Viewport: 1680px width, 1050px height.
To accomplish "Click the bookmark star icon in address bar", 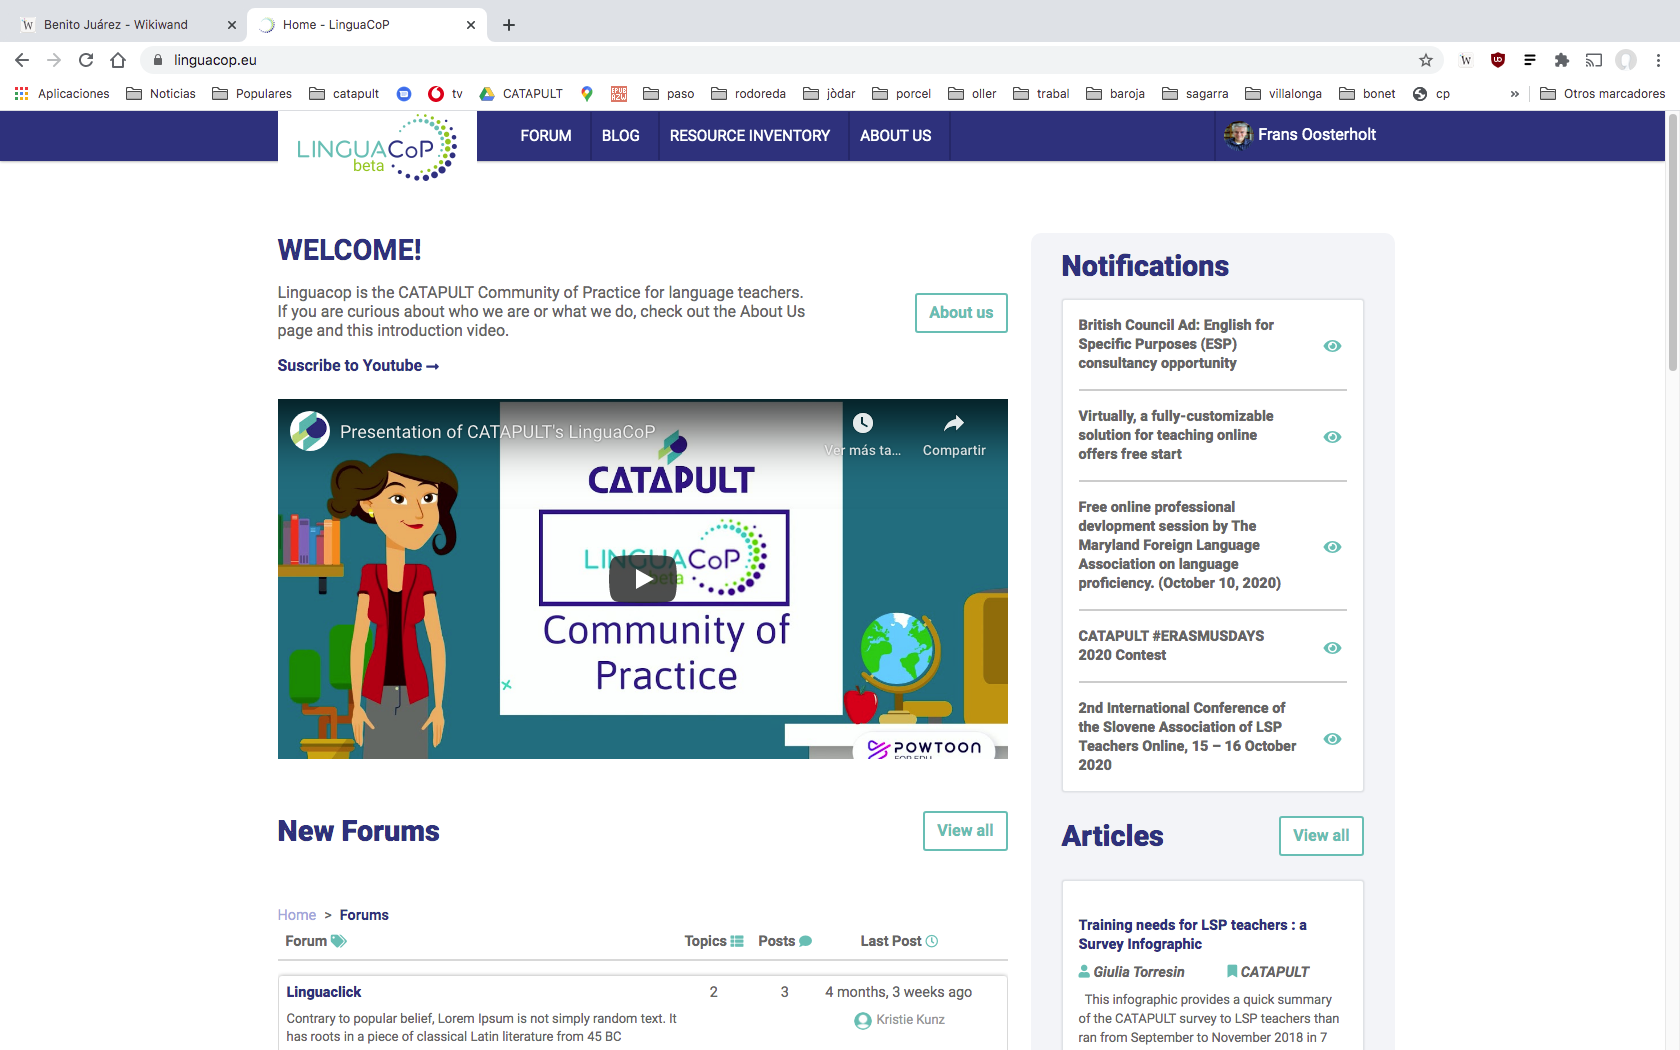I will pyautogui.click(x=1426, y=60).
